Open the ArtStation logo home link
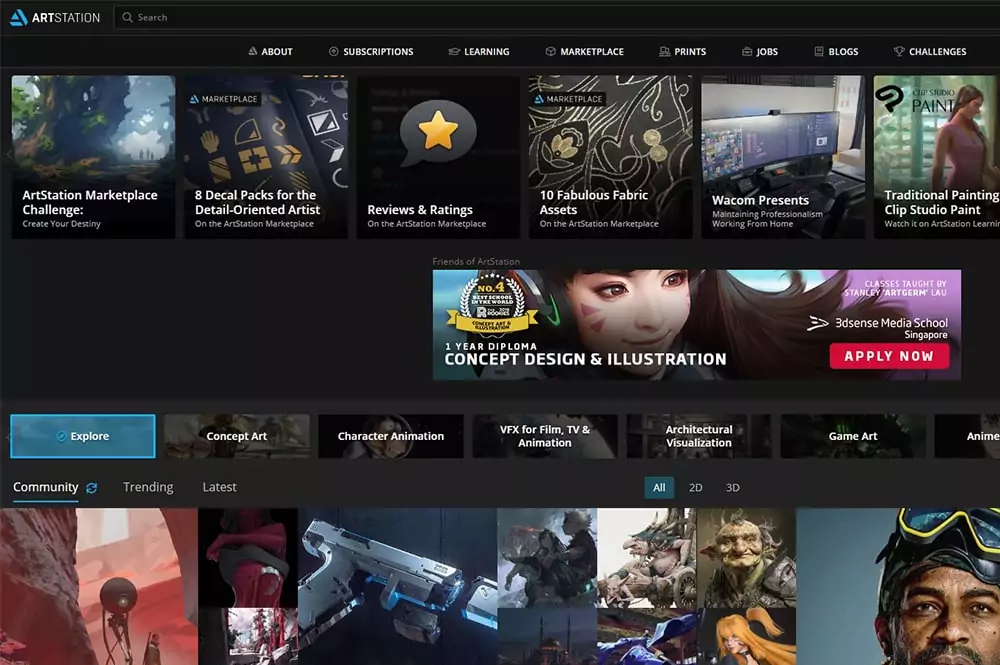Screen dimensions: 1000x665 tap(55, 17)
